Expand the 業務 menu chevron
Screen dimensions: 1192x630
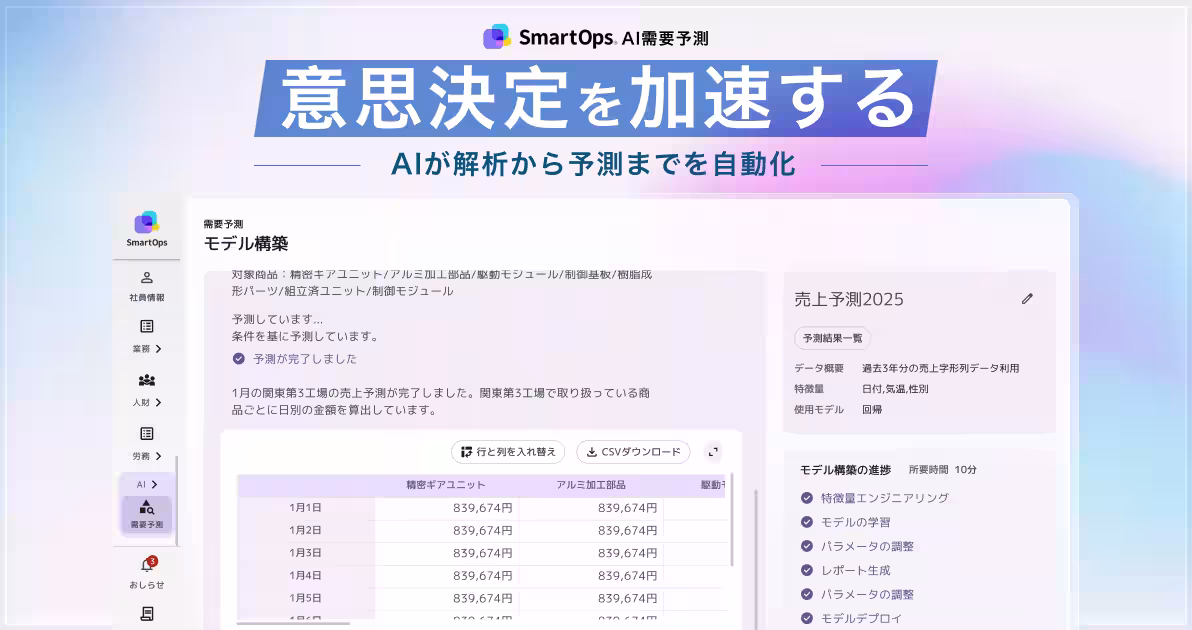click(160, 348)
